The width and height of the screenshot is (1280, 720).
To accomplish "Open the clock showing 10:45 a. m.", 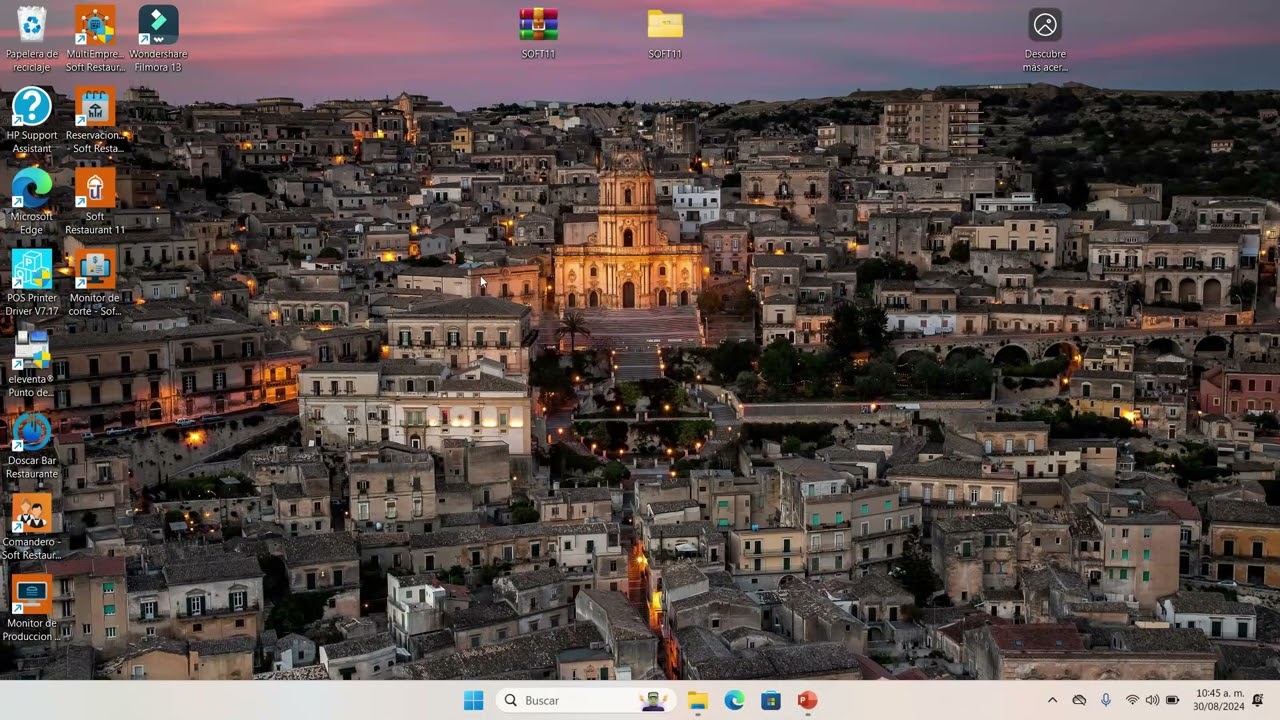I will 1219,700.
